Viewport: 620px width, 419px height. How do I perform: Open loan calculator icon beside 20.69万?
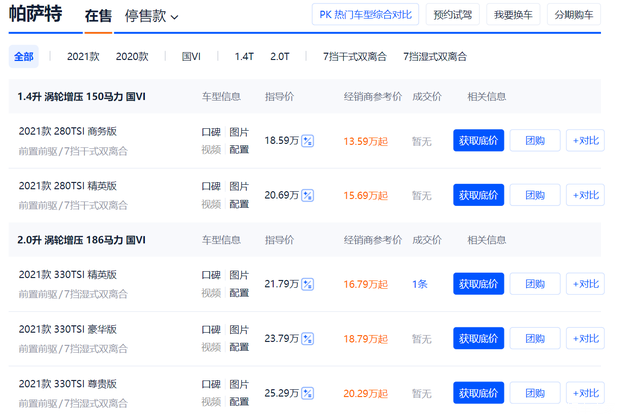pyautogui.click(x=307, y=195)
